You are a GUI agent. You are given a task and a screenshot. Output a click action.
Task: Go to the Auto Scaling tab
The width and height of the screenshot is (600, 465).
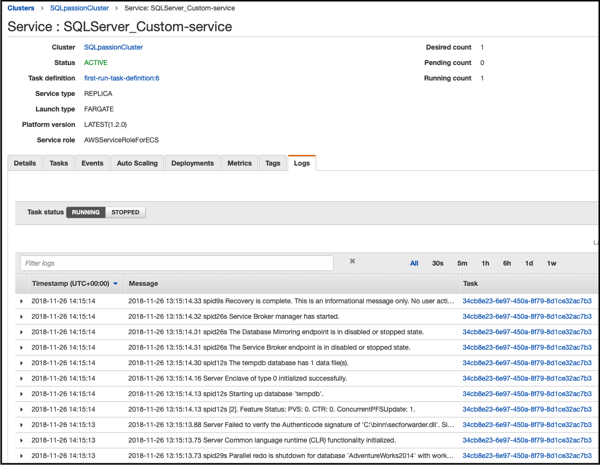(x=137, y=163)
